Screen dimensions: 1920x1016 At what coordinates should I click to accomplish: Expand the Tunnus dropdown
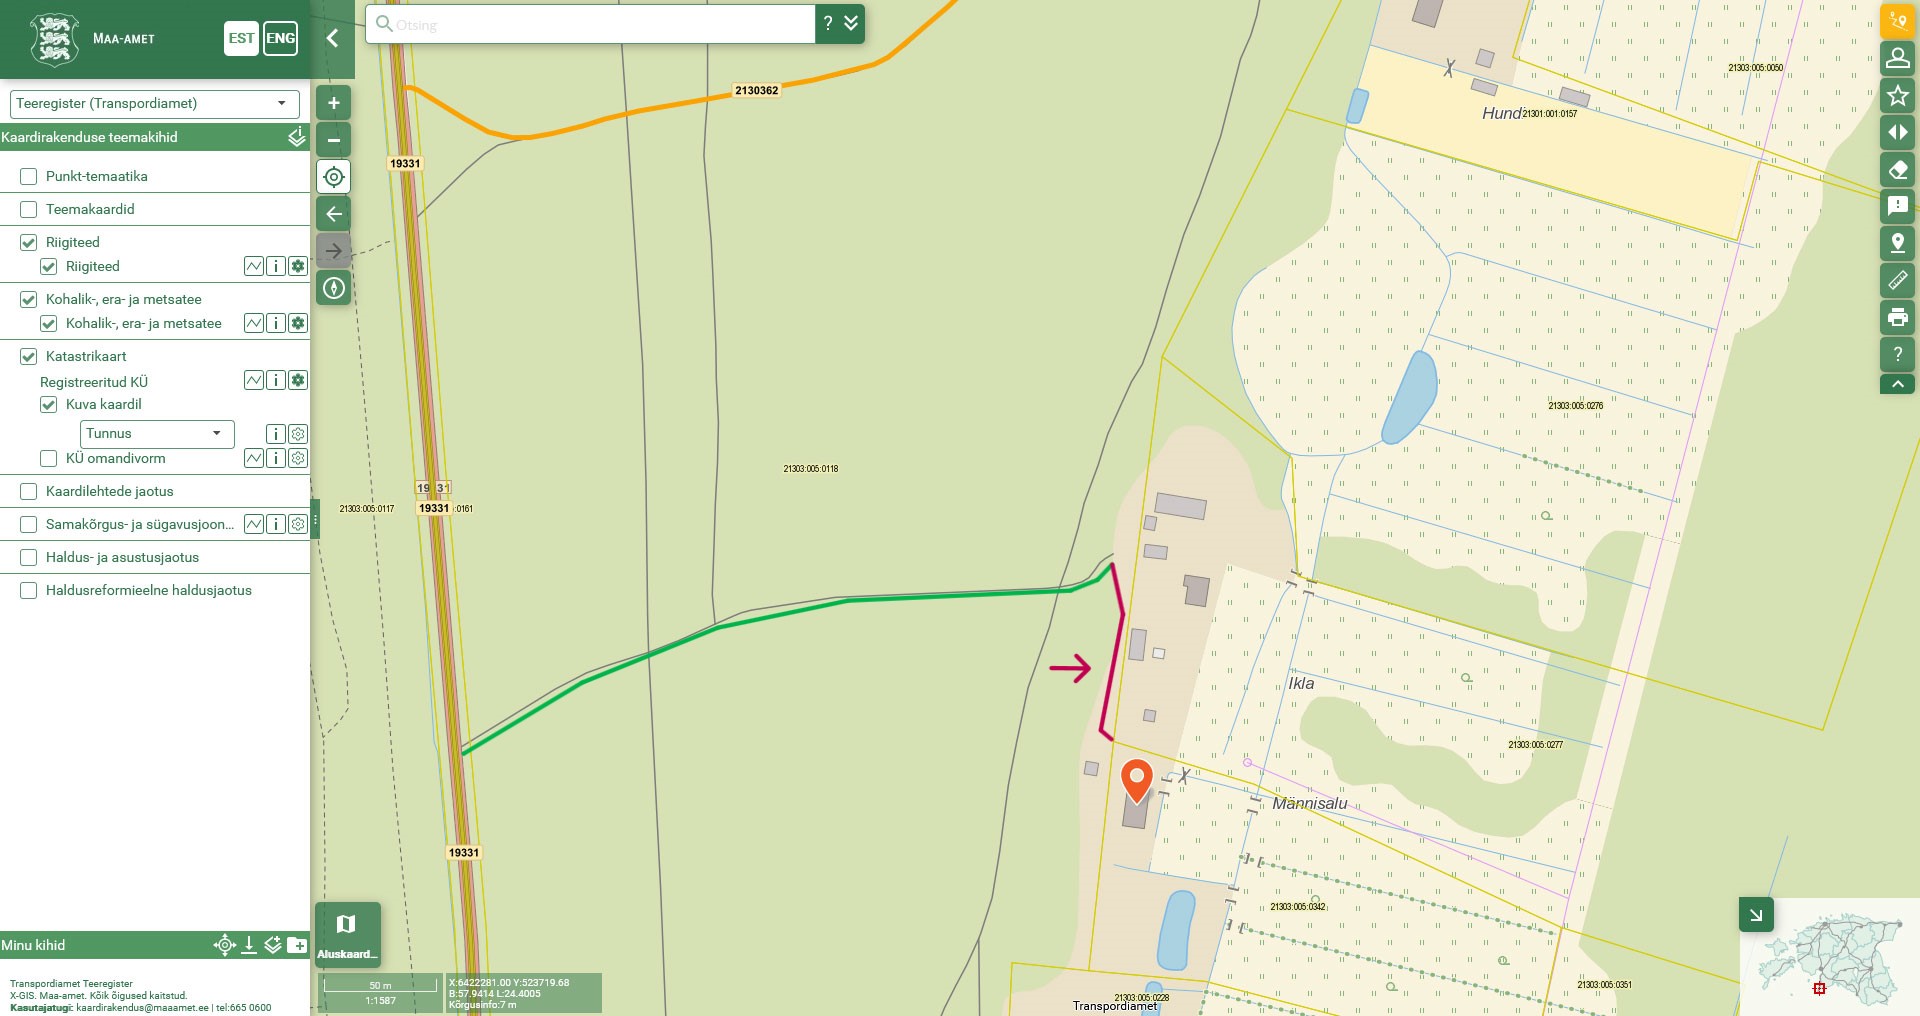[x=157, y=434]
